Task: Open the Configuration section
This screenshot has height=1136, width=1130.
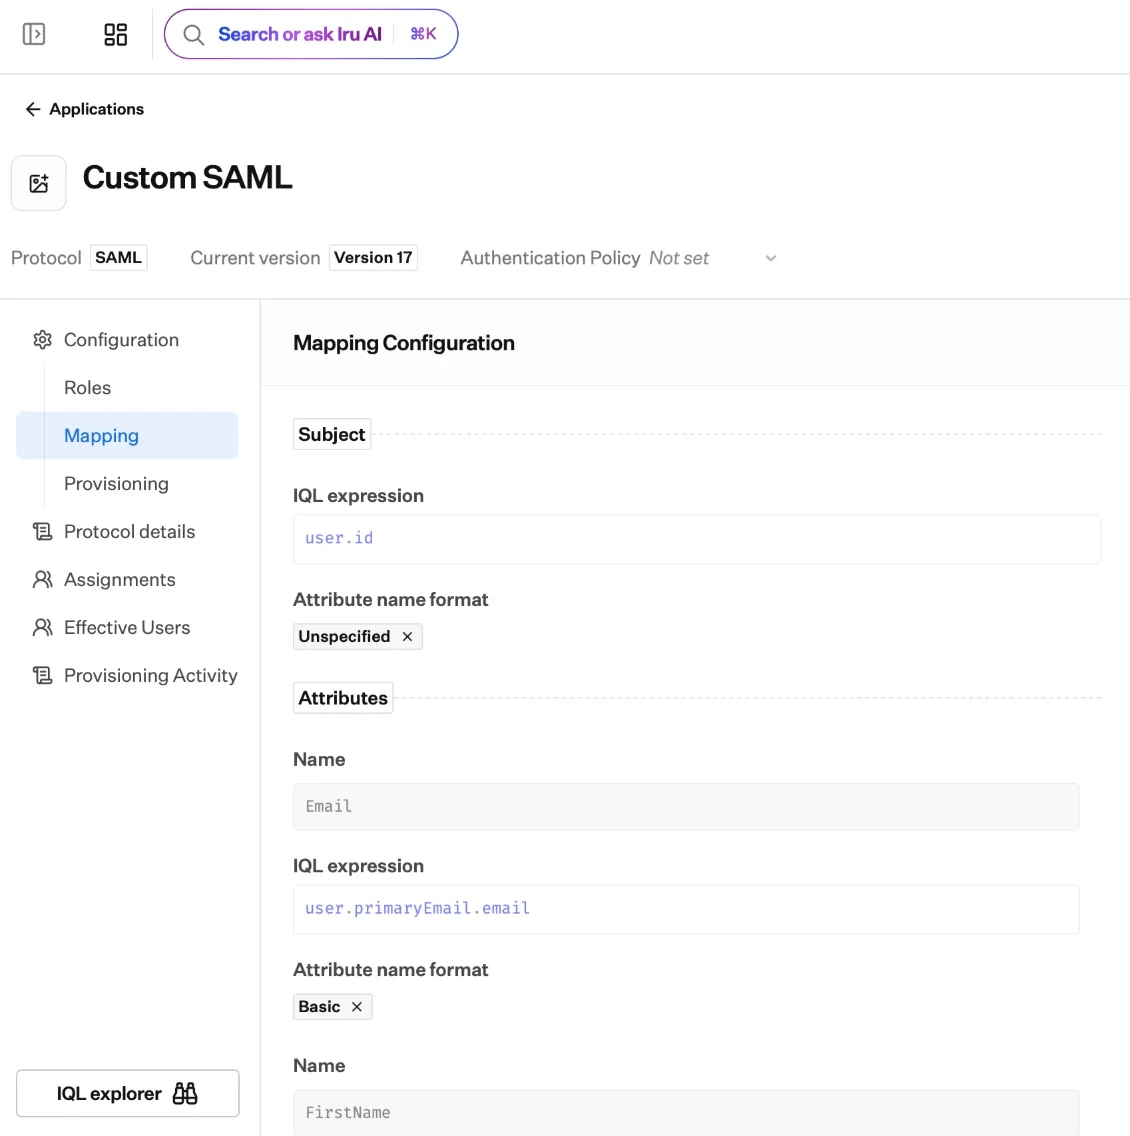Action: 121,340
